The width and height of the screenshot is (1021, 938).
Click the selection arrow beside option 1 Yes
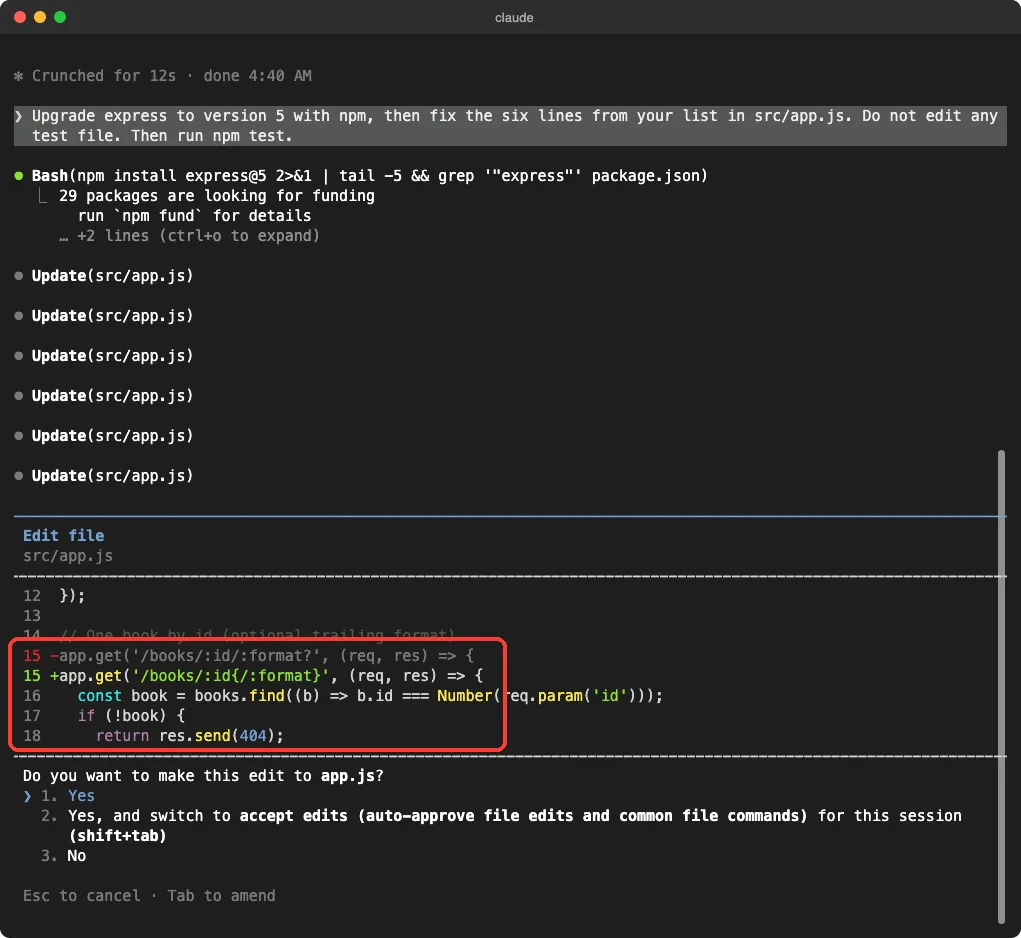(27, 795)
